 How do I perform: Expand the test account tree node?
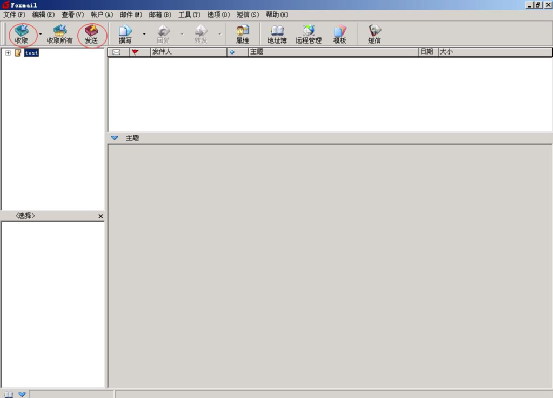tap(8, 53)
